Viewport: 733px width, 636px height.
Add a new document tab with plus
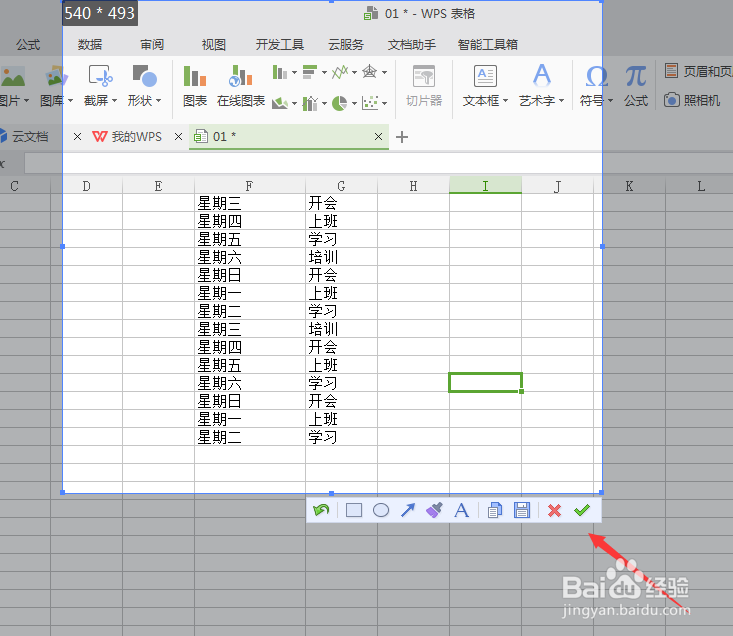[x=402, y=137]
